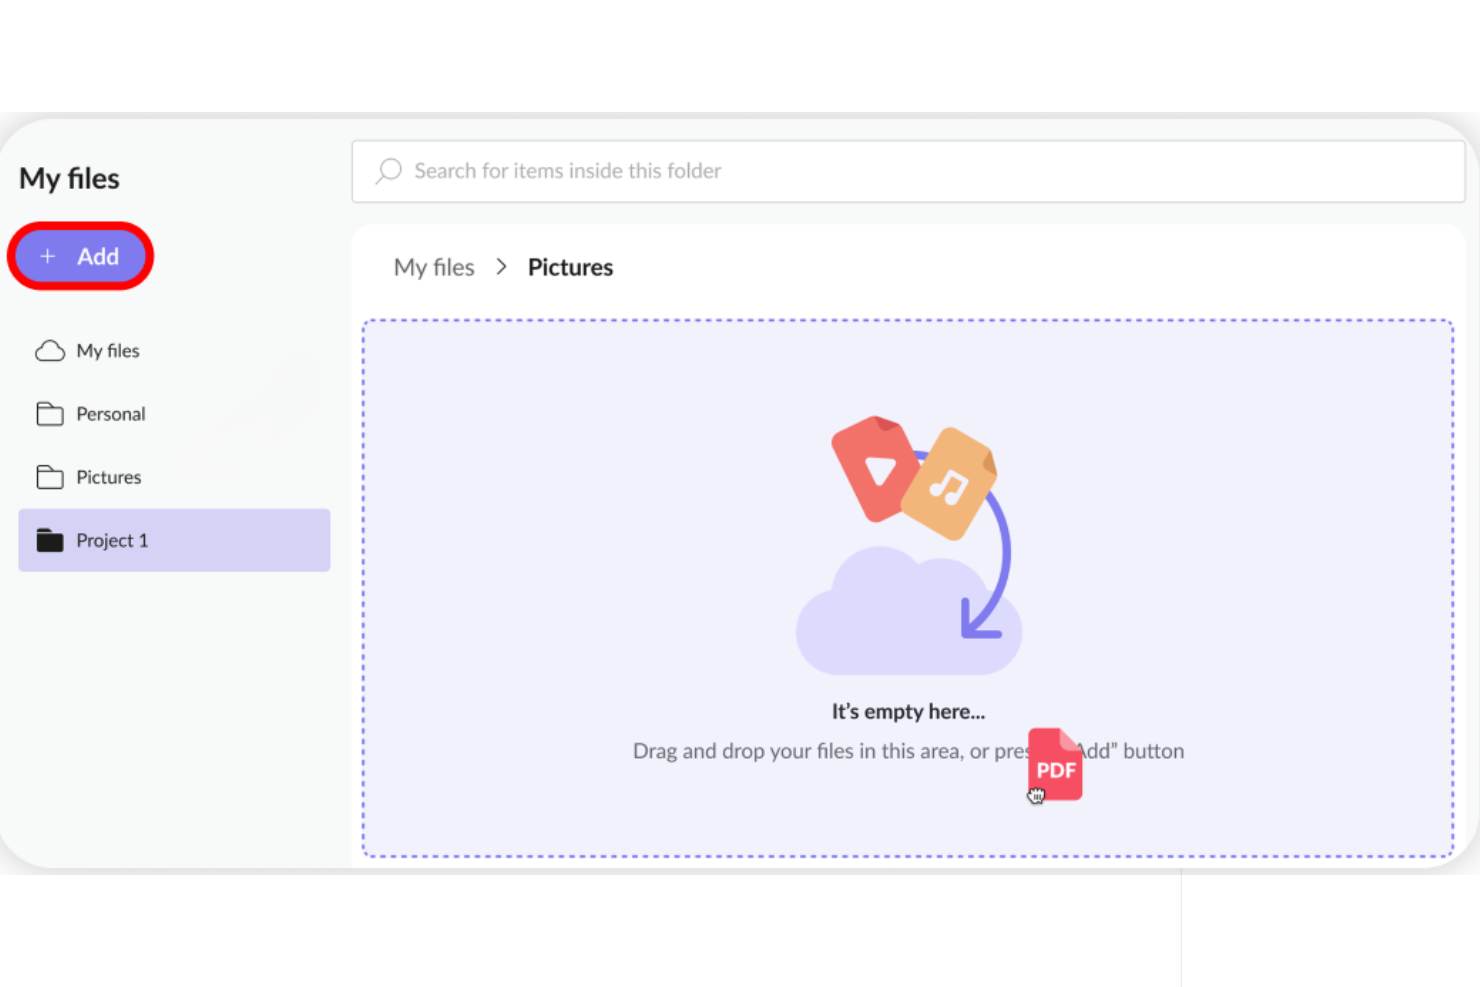Click the magnifying glass search icon
The image size is (1480, 987).
tap(387, 171)
